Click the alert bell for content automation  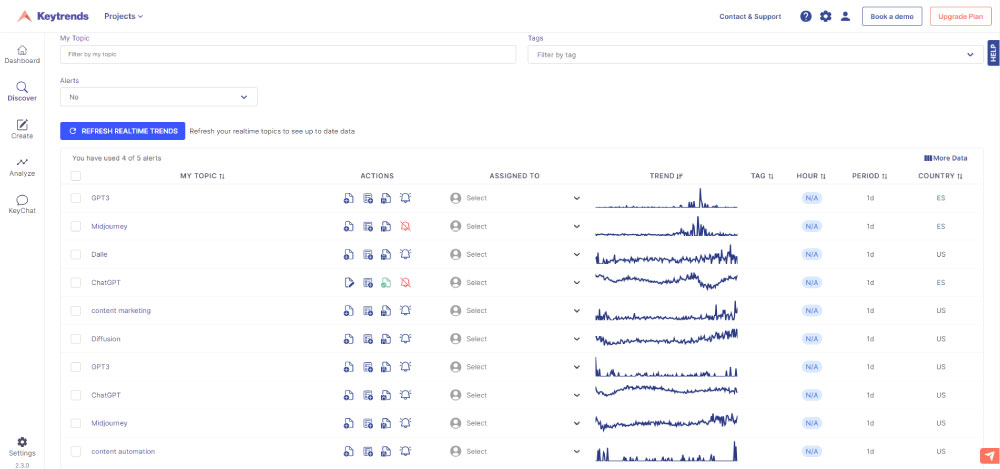[x=405, y=451]
